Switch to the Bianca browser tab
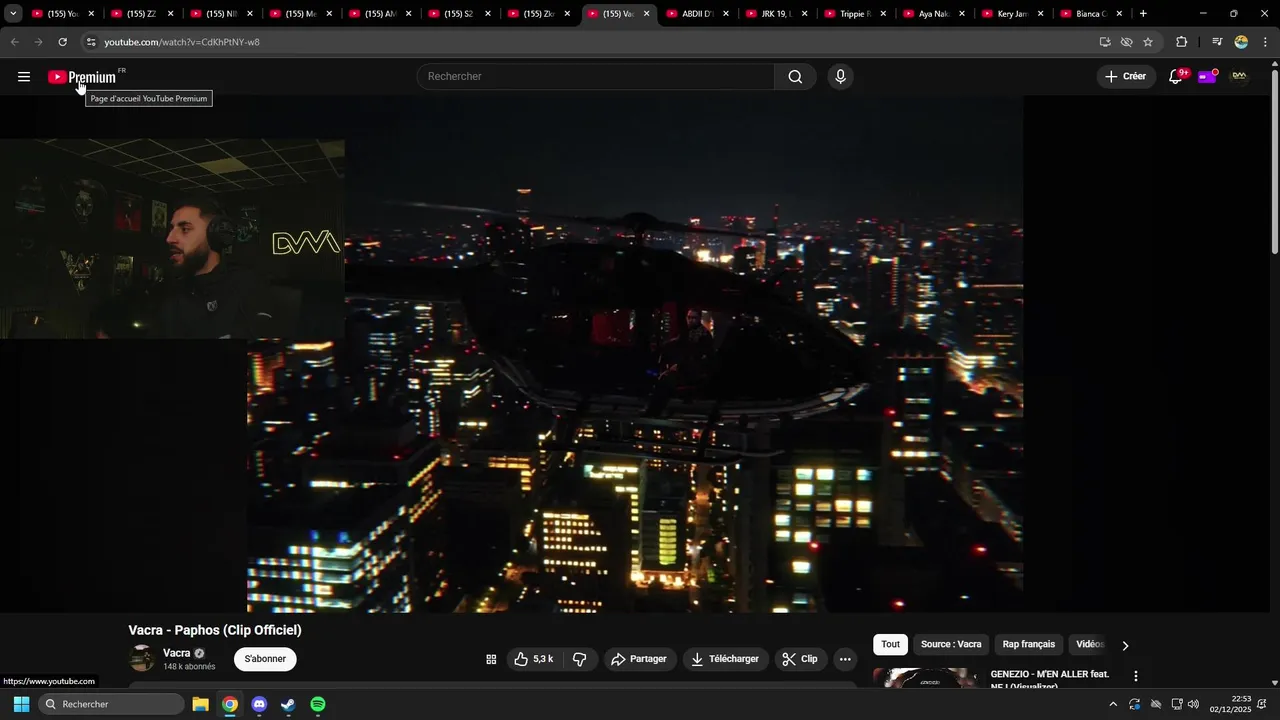The height and width of the screenshot is (720, 1280). 1092,14
